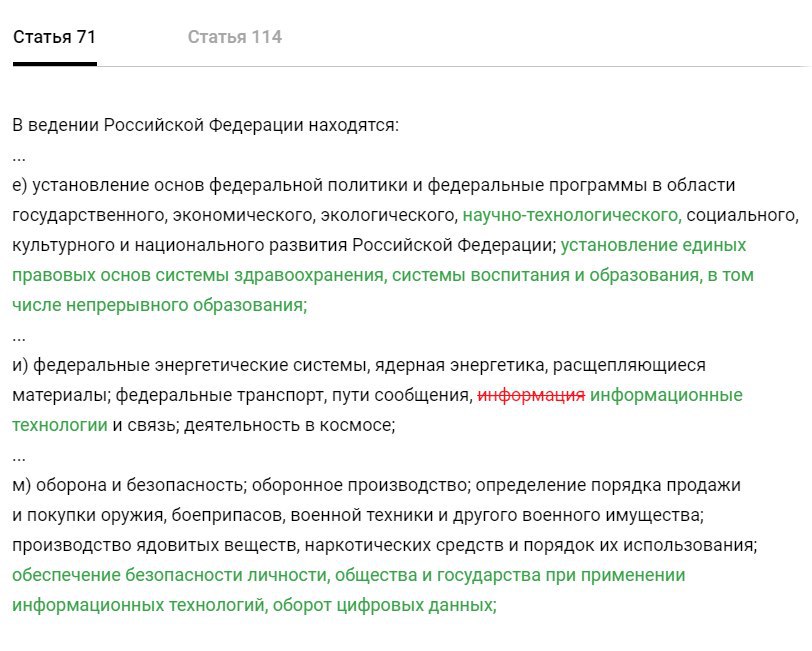Click the green text 'обеспечение безопасности личности'

171,575
